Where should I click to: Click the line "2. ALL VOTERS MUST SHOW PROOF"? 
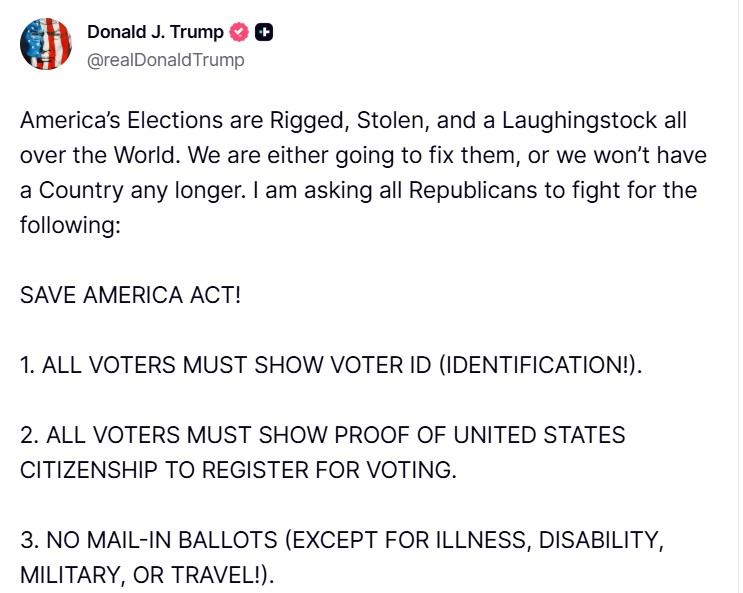point(322,436)
